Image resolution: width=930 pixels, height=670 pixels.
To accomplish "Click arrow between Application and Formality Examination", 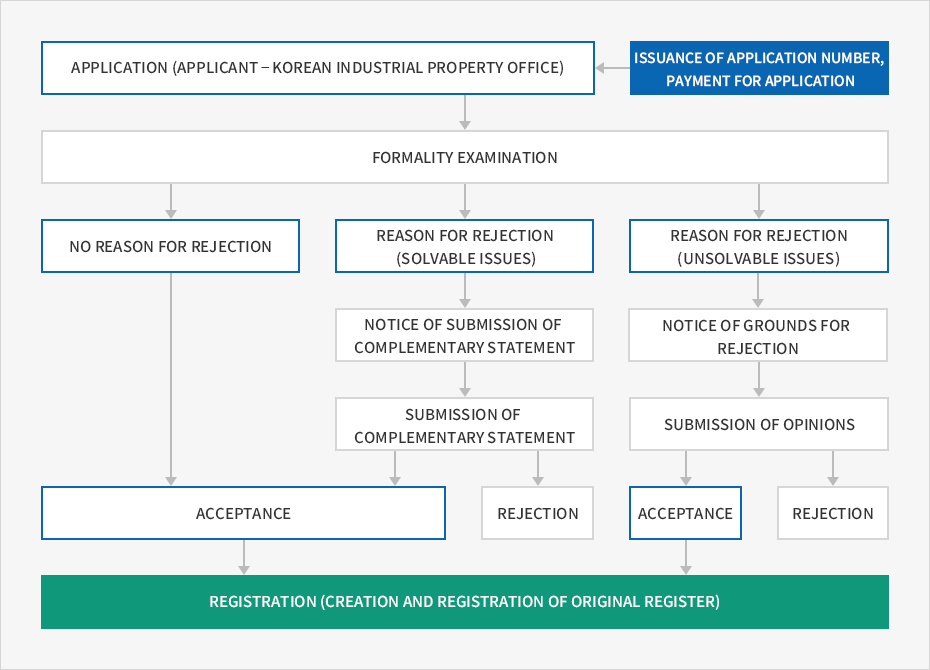I will click(x=465, y=112).
